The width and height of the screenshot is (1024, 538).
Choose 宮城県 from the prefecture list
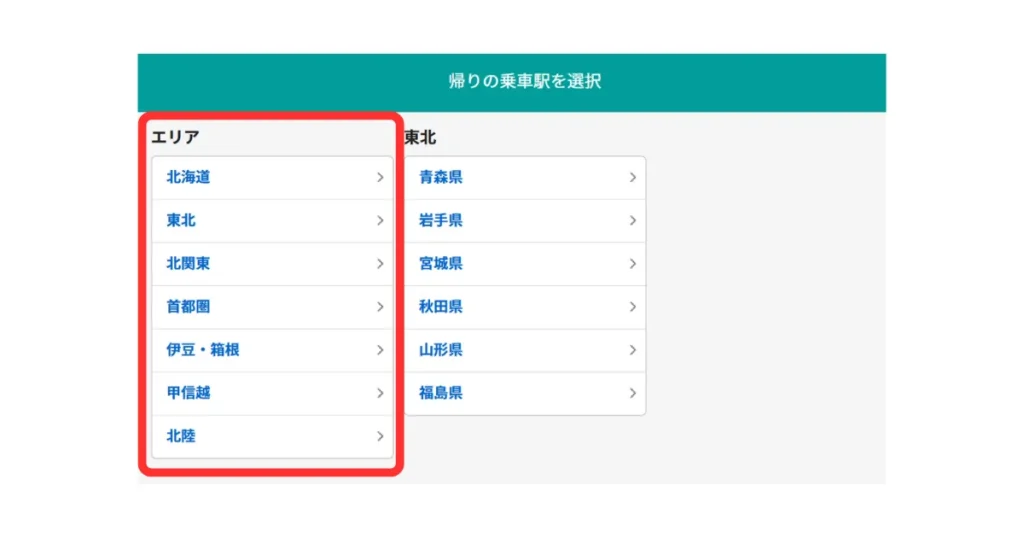coord(441,264)
